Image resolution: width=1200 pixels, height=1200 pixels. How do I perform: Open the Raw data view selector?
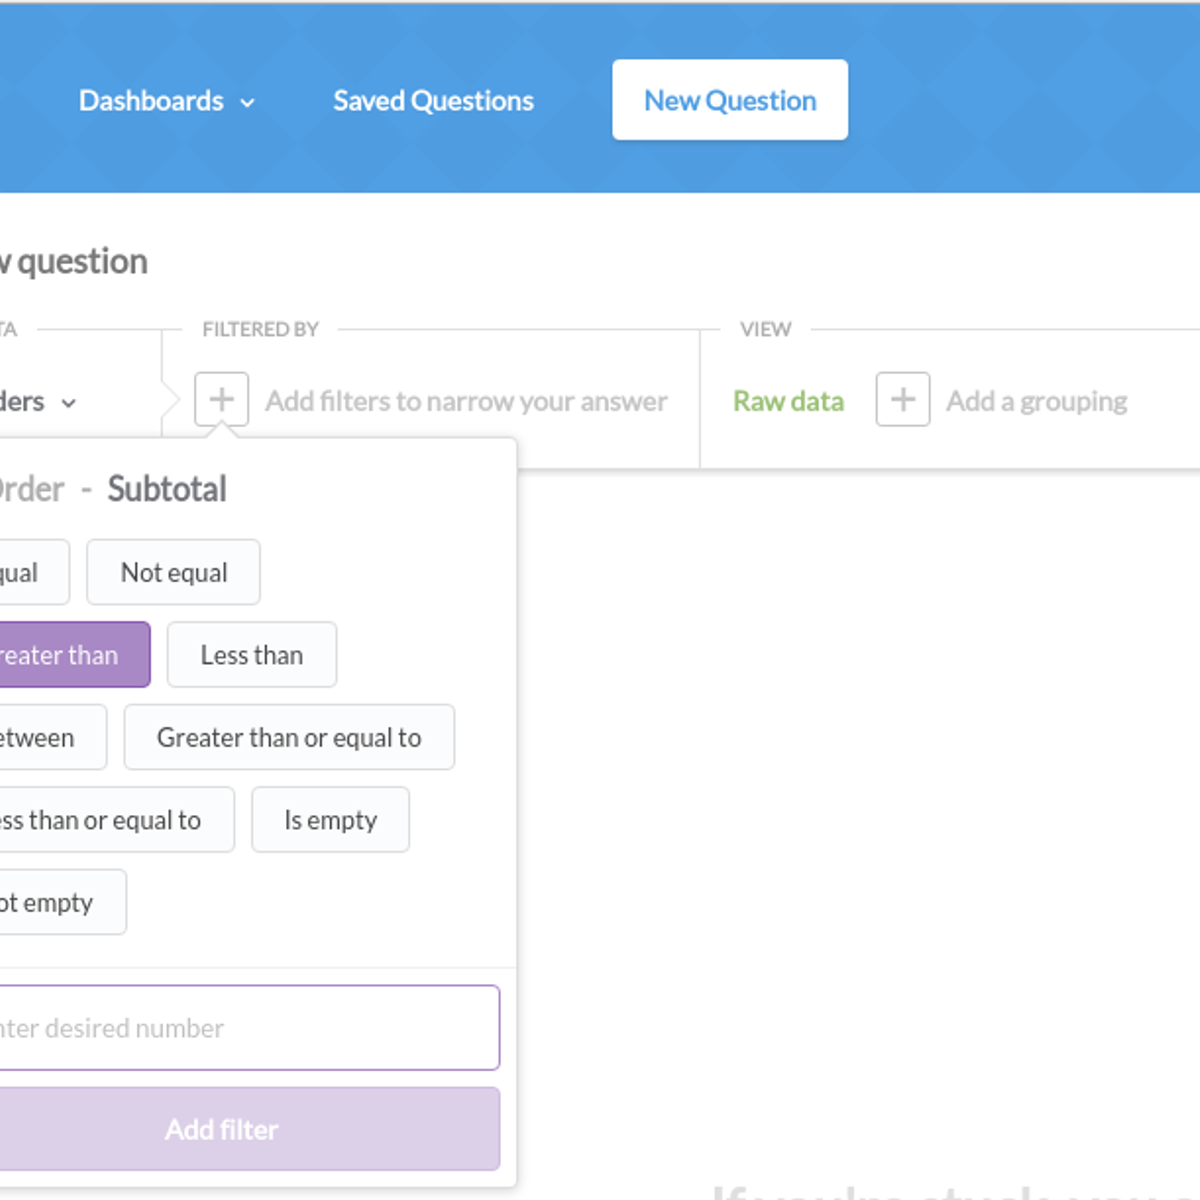tap(788, 400)
